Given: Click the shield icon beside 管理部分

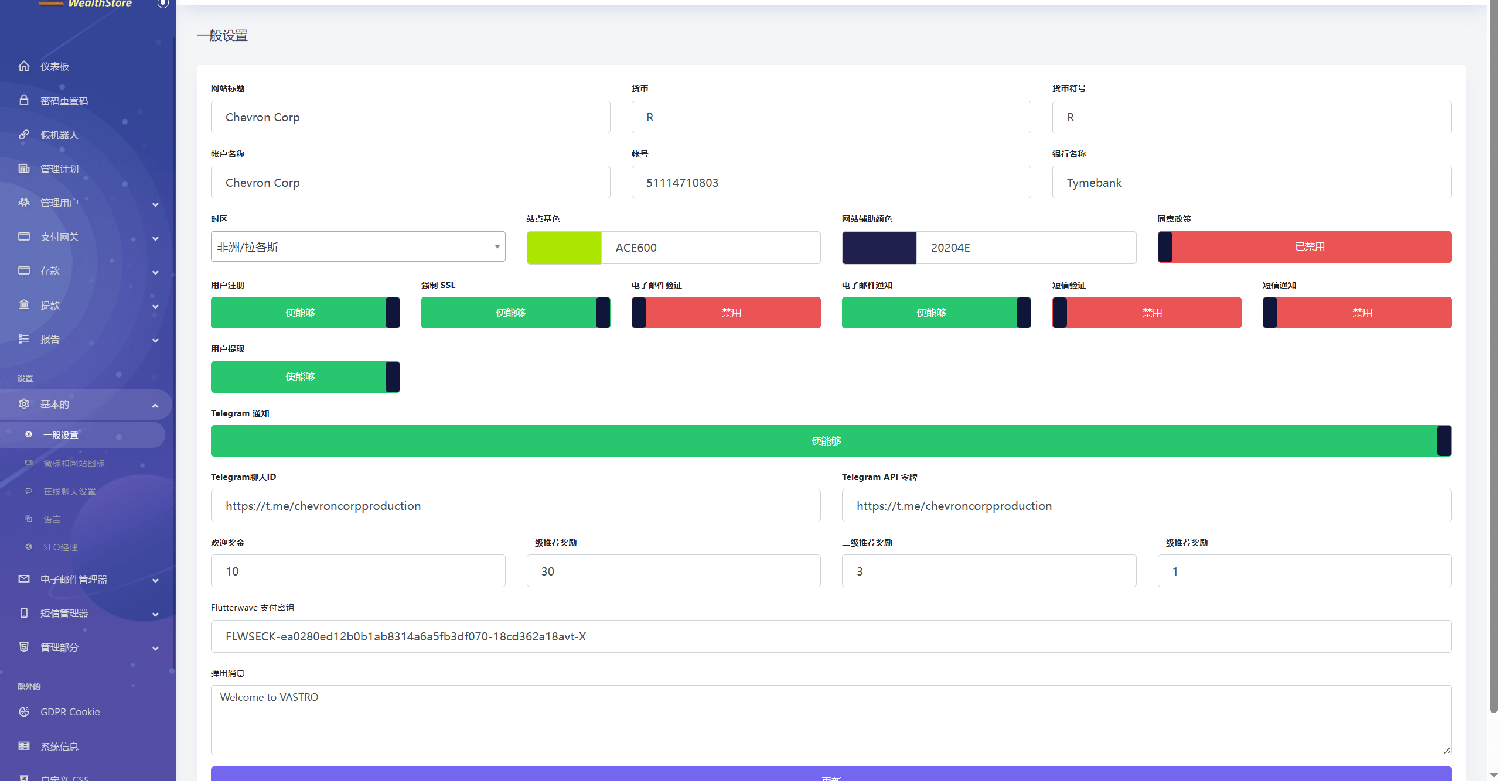Looking at the screenshot, I should click(x=24, y=647).
